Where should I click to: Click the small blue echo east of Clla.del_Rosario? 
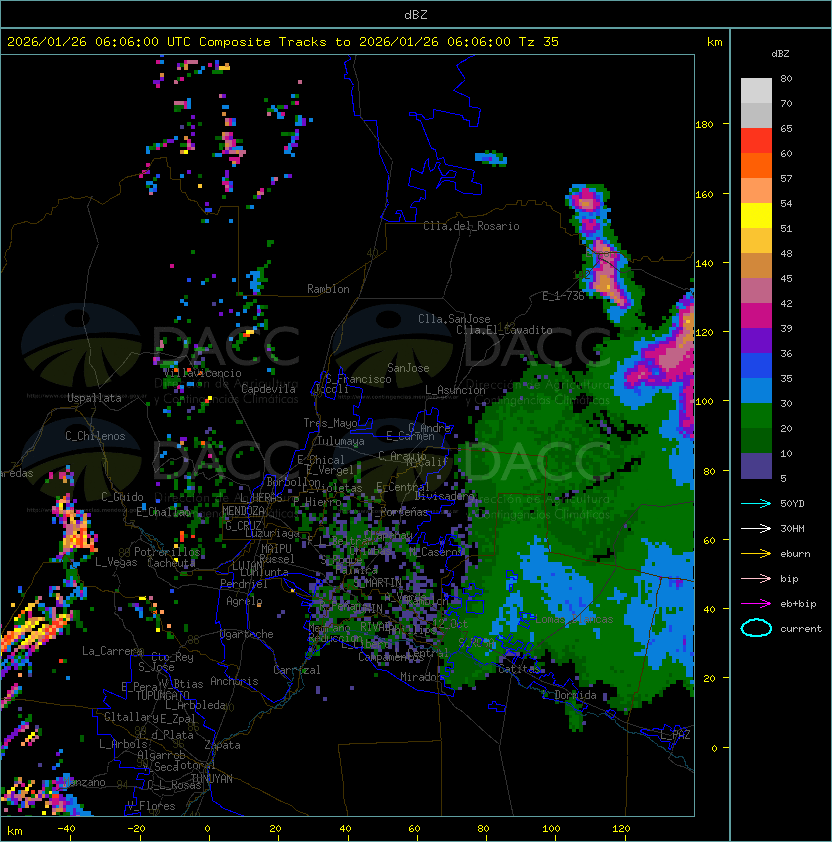(491, 158)
